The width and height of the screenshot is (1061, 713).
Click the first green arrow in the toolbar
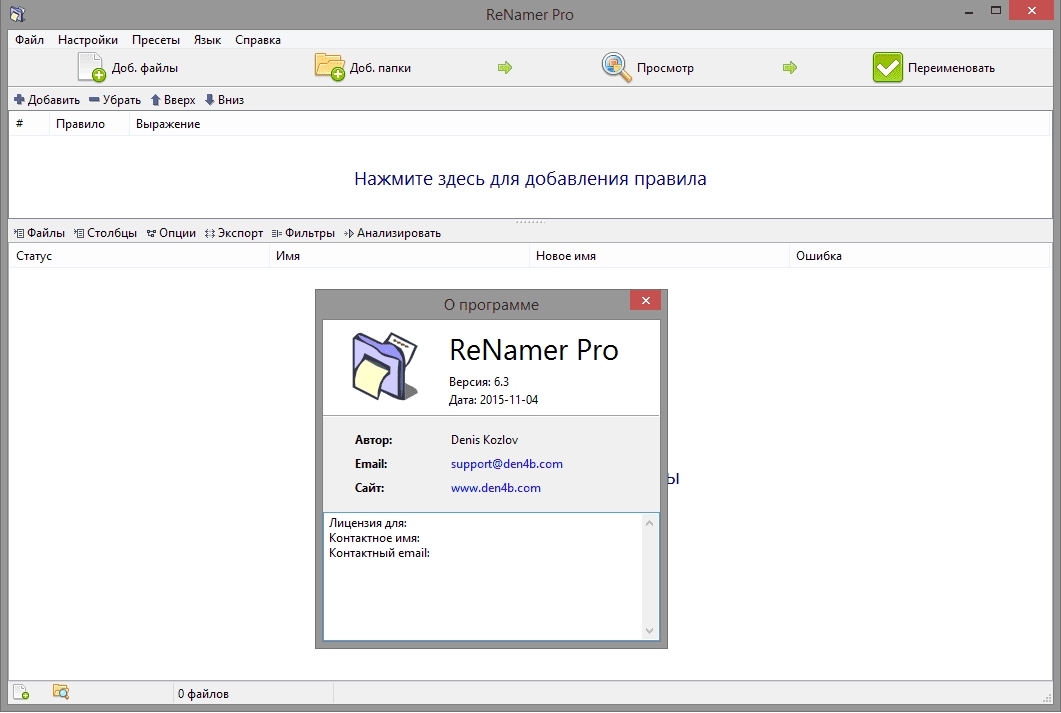[505, 67]
